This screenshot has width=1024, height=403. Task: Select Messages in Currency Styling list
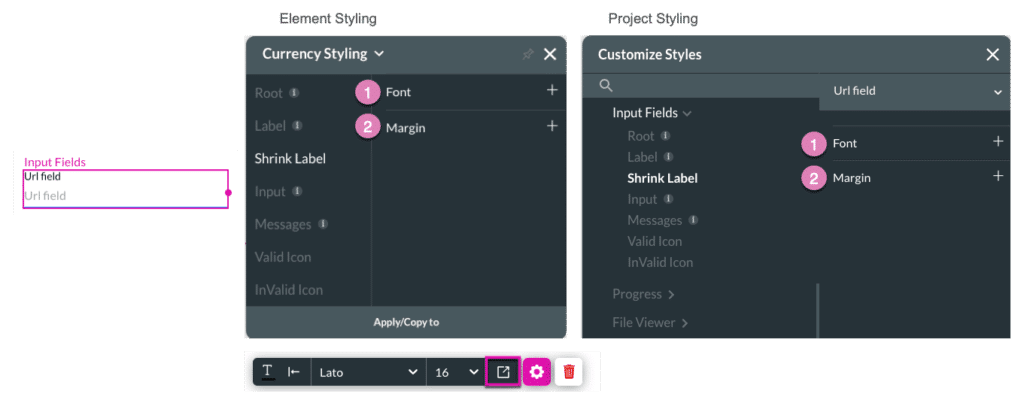point(283,224)
